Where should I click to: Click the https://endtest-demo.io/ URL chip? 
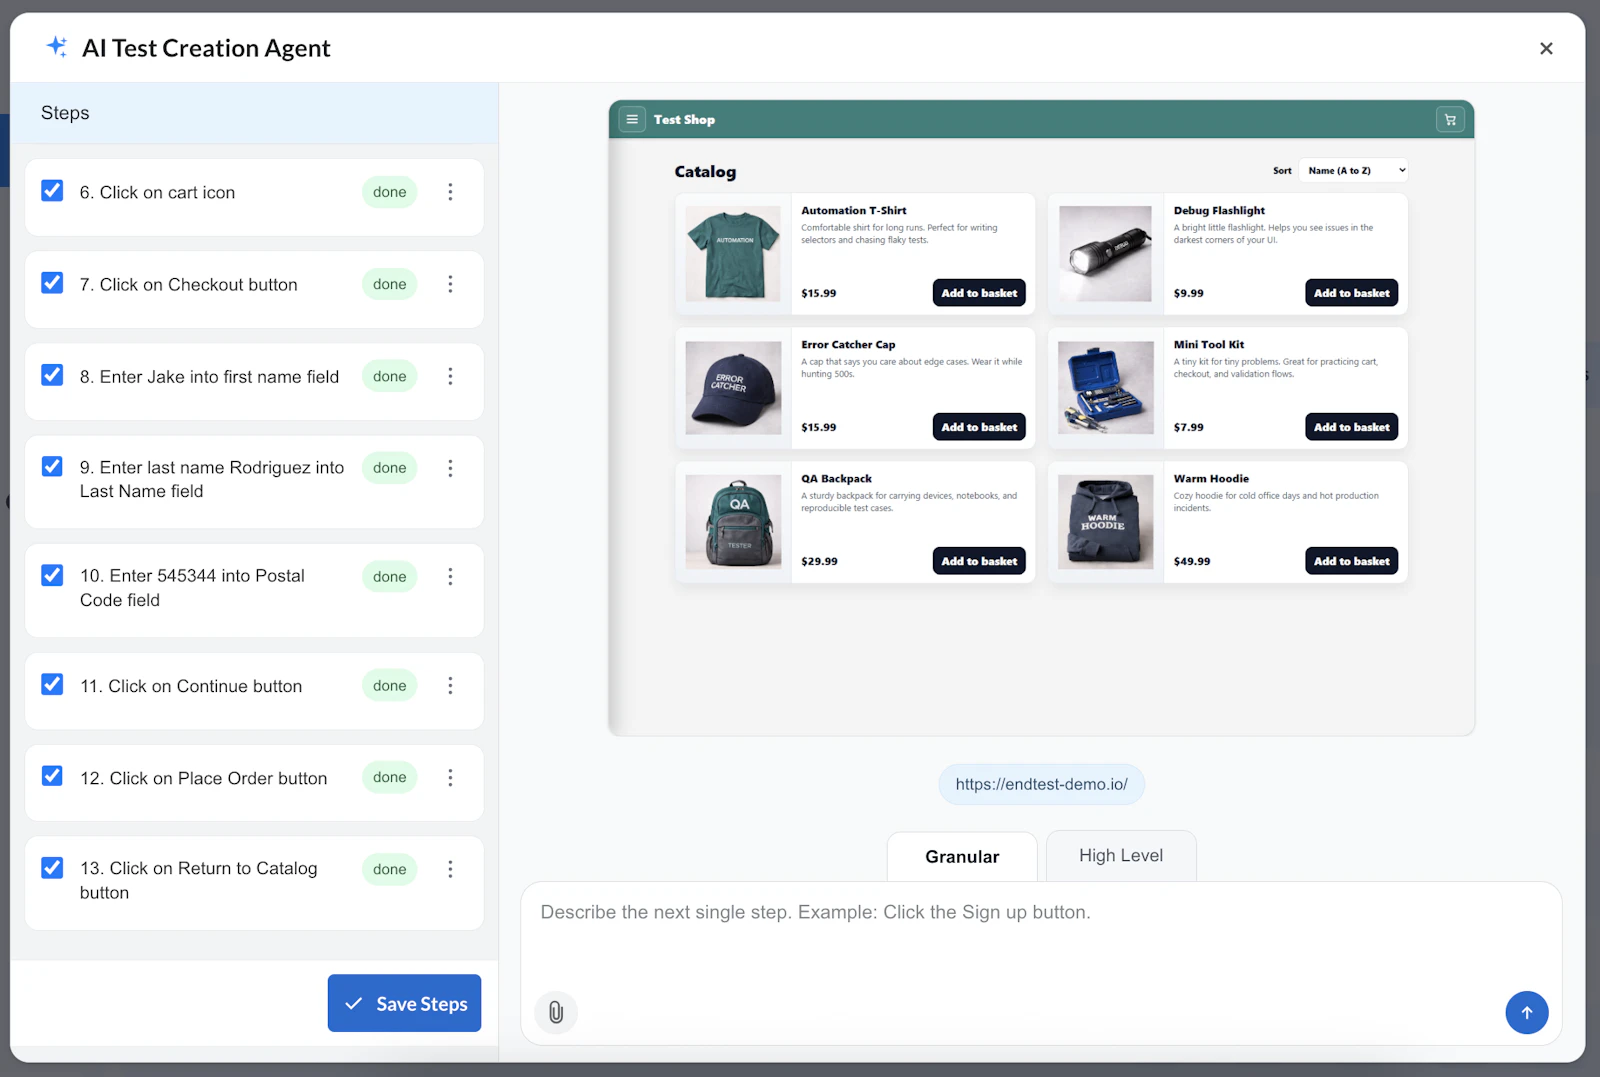coord(1041,784)
